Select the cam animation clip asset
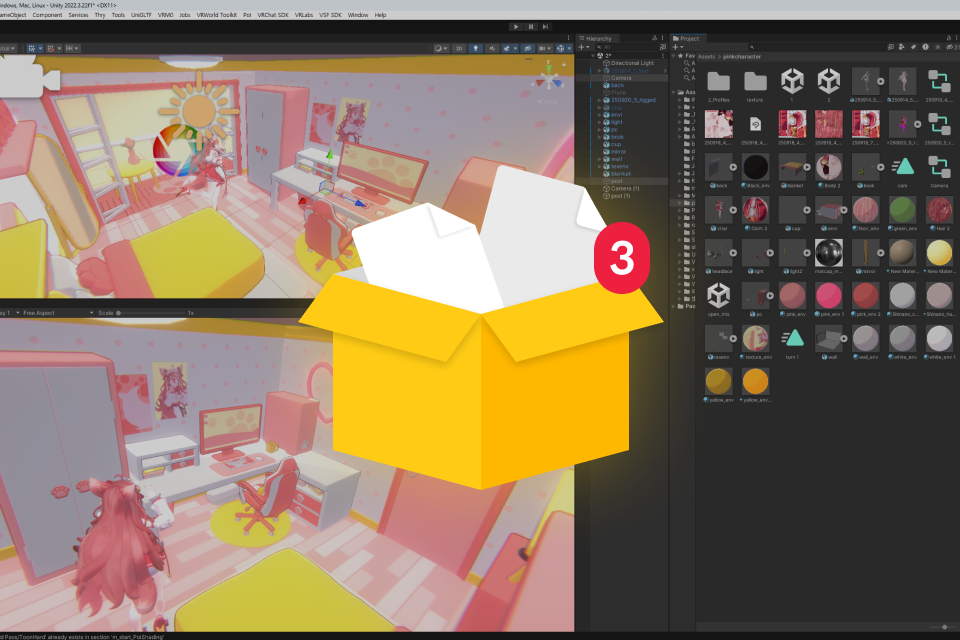The height and width of the screenshot is (640, 960). click(x=902, y=171)
